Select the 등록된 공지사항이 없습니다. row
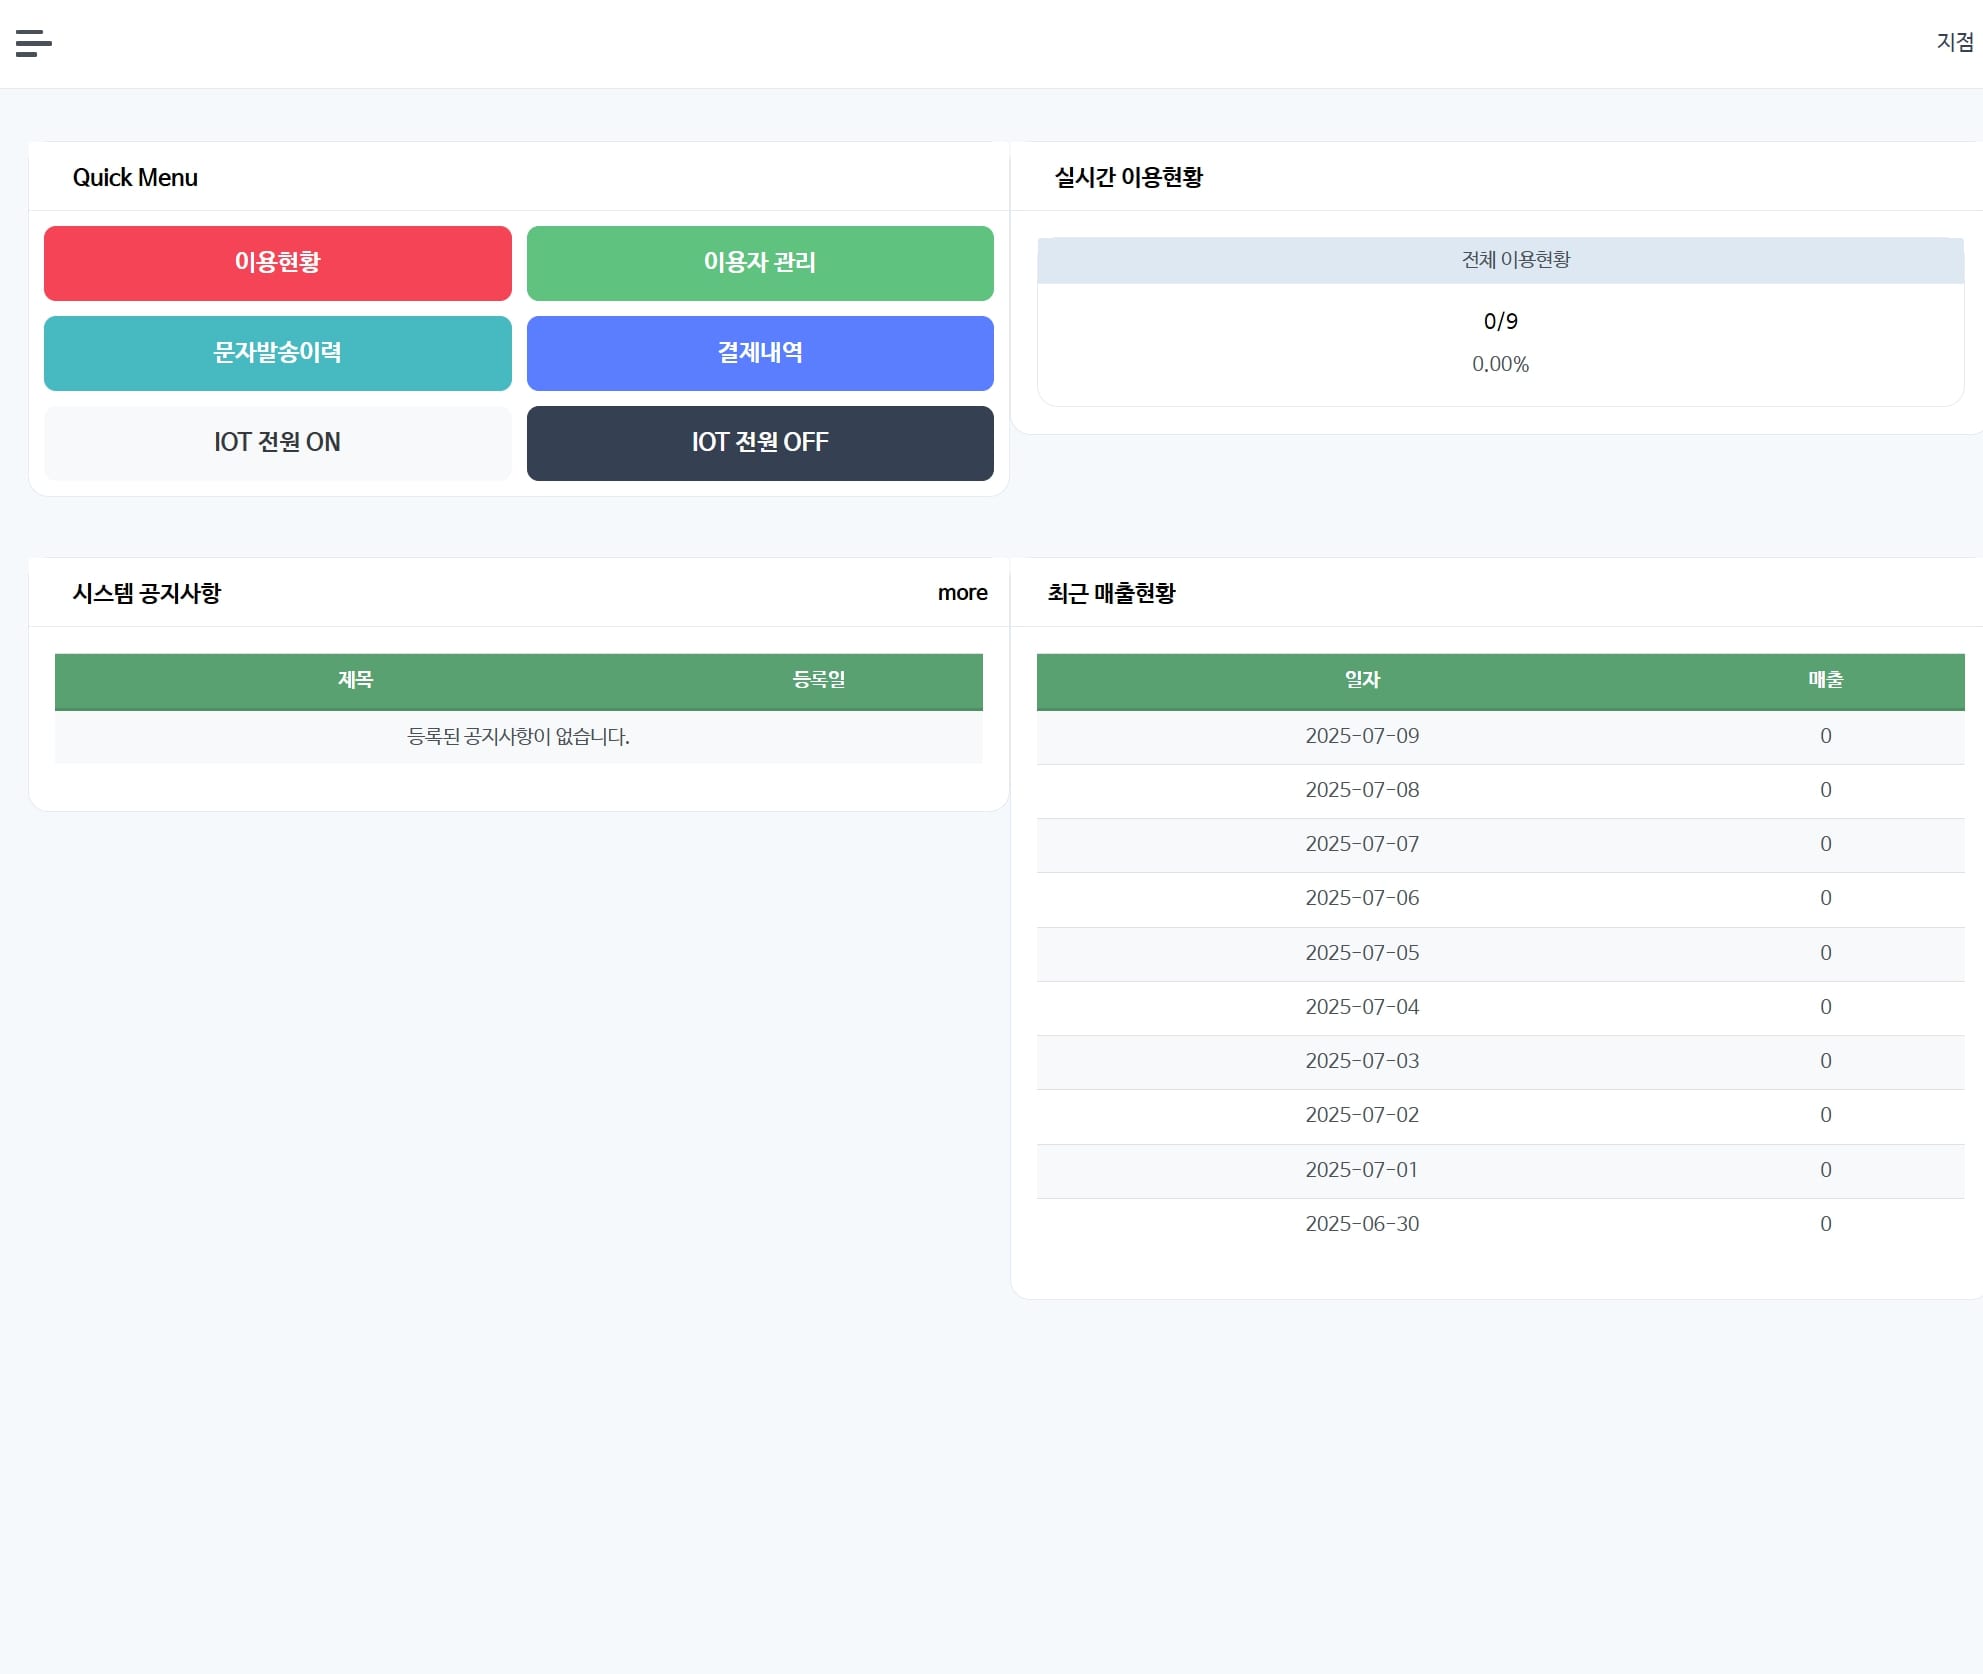 [519, 737]
